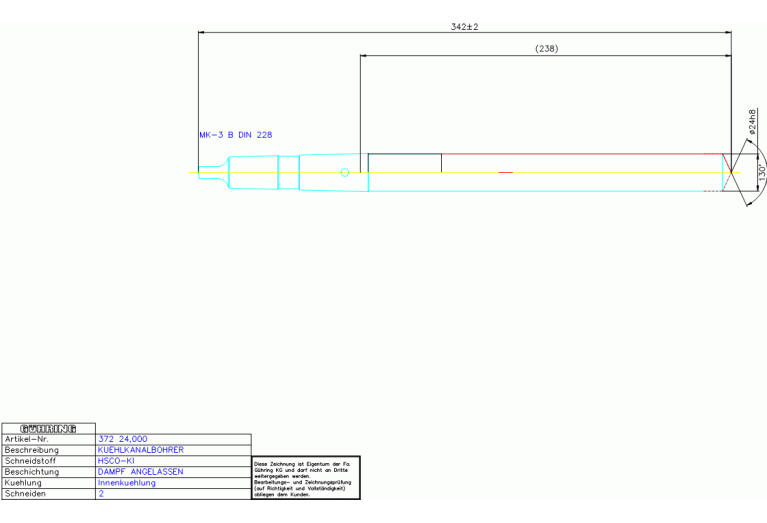Select the HSCO-KI cutting material value
Image resolution: width=767 pixels, height=523 pixels.
117,461
